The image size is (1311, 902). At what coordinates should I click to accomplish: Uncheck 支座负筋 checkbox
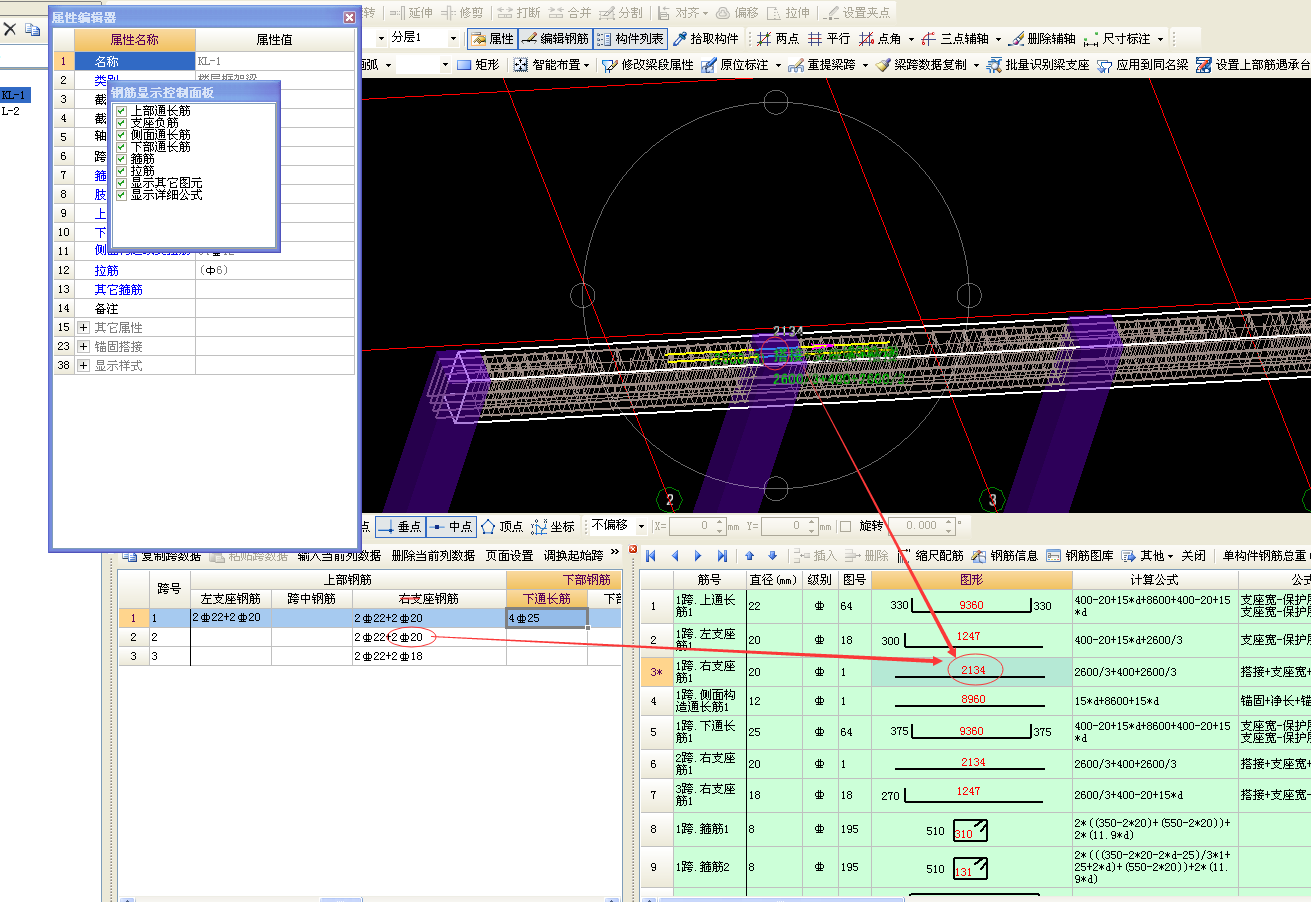tap(121, 123)
